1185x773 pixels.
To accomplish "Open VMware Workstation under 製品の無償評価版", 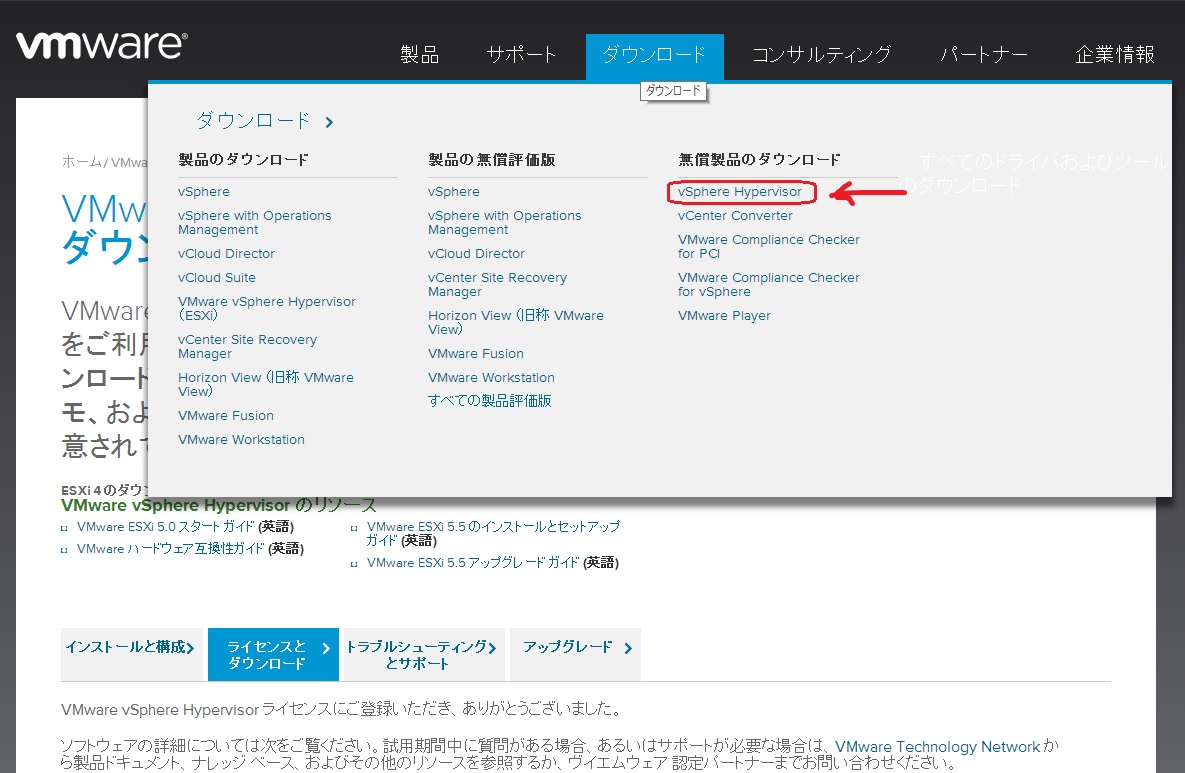I will 492,378.
